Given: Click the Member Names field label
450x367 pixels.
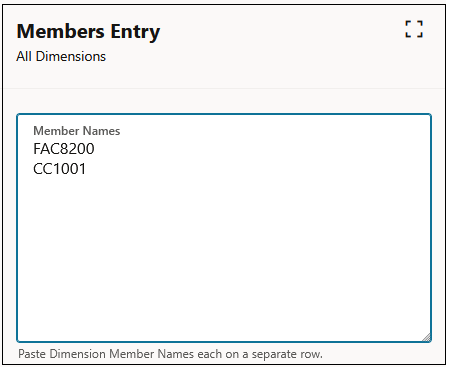Looking at the screenshot, I should coord(77,131).
